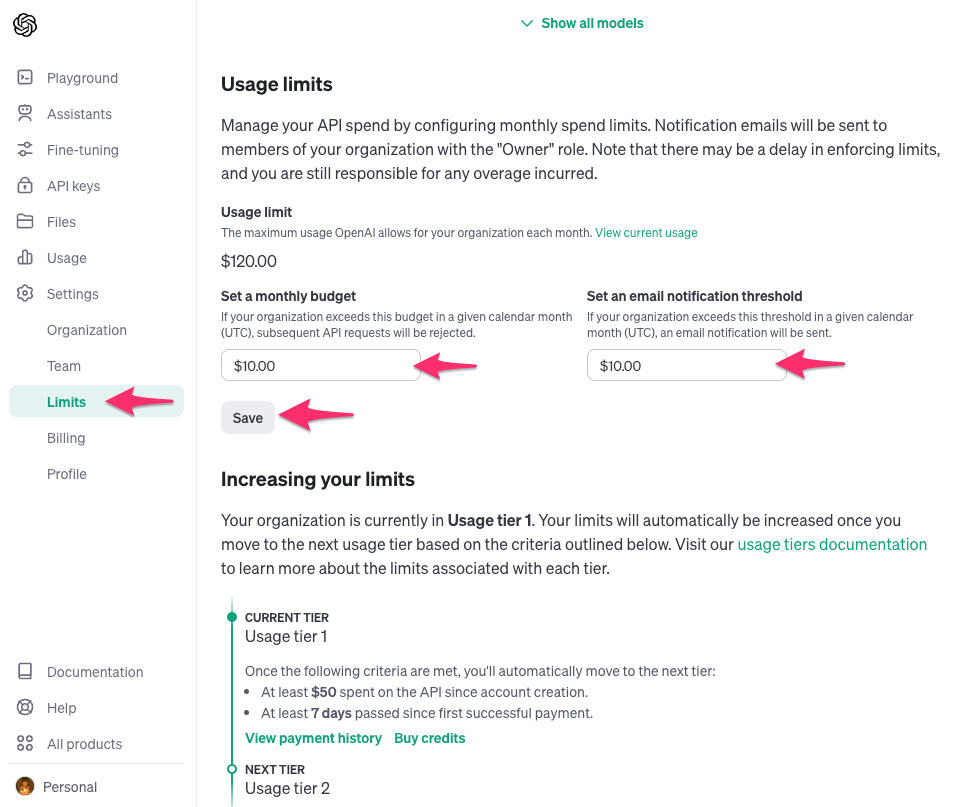Open the Organization settings page
The width and height of the screenshot is (972, 807).
[87, 330]
